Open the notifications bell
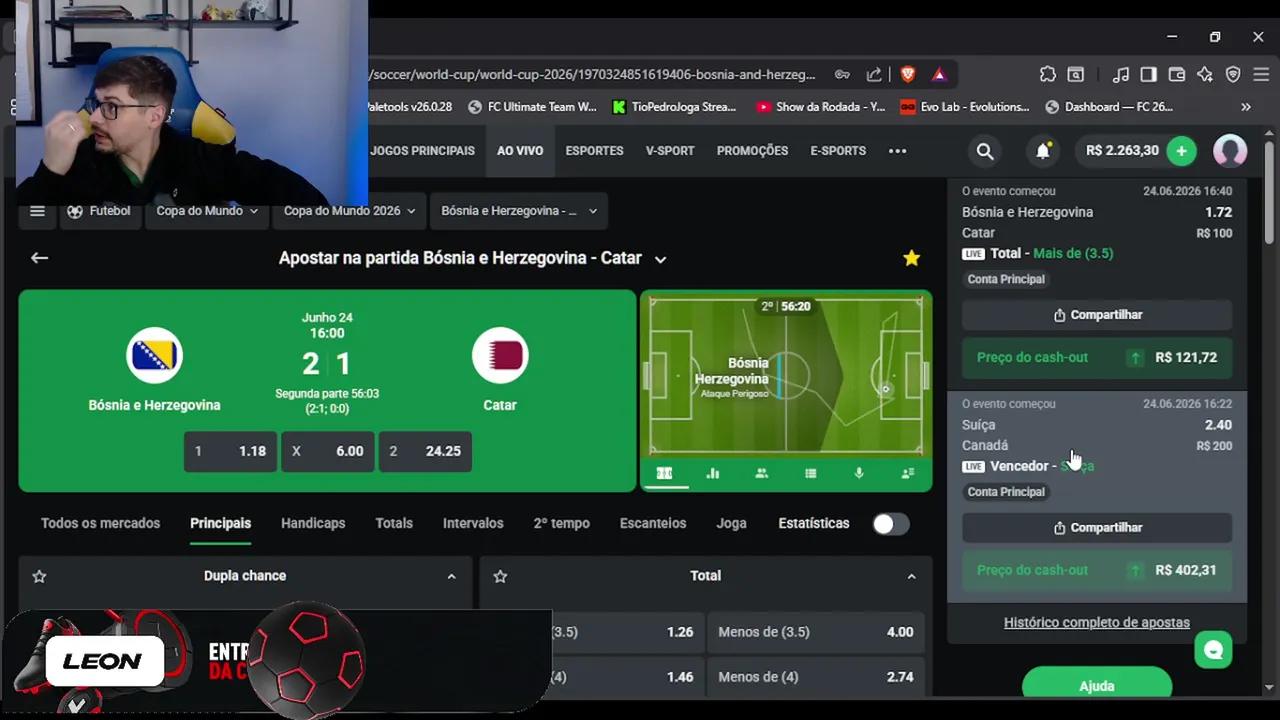This screenshot has height=720, width=1280. tap(1043, 151)
